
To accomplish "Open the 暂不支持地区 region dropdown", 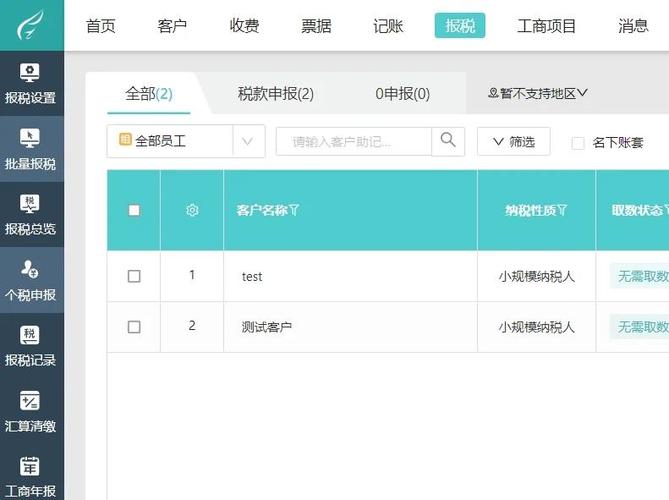I will coord(538,93).
